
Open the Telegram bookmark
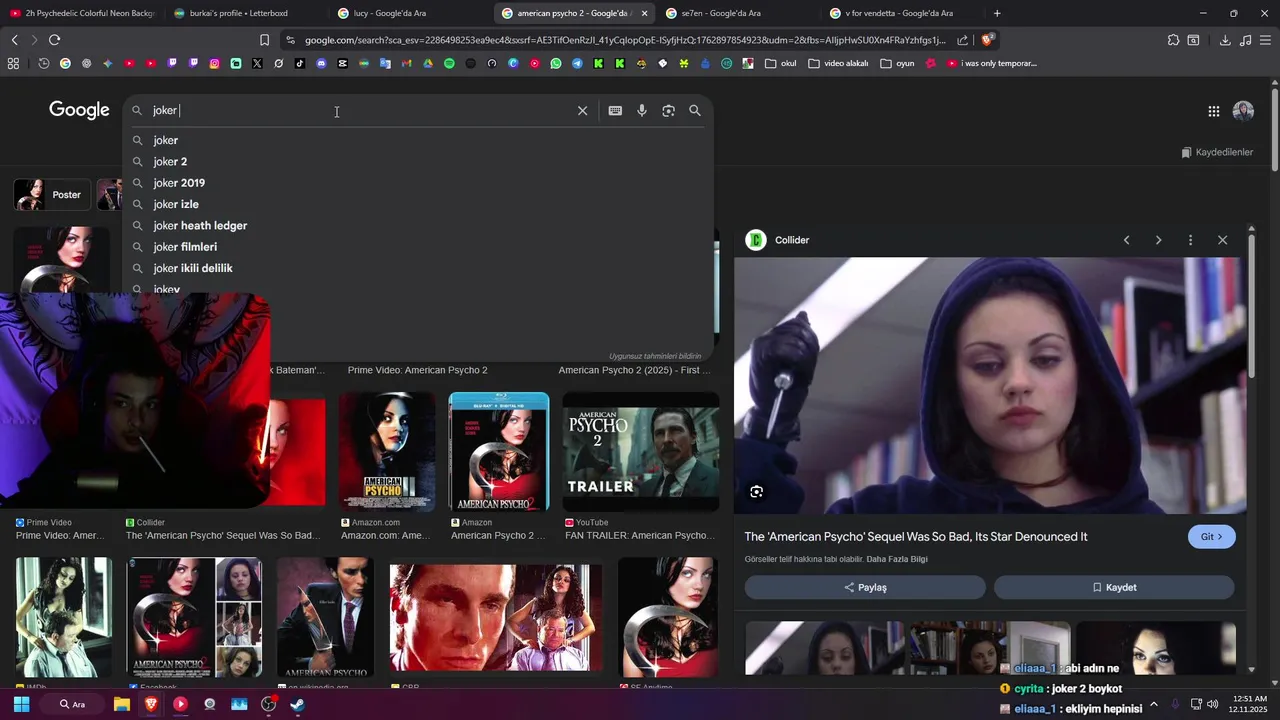[x=577, y=63]
